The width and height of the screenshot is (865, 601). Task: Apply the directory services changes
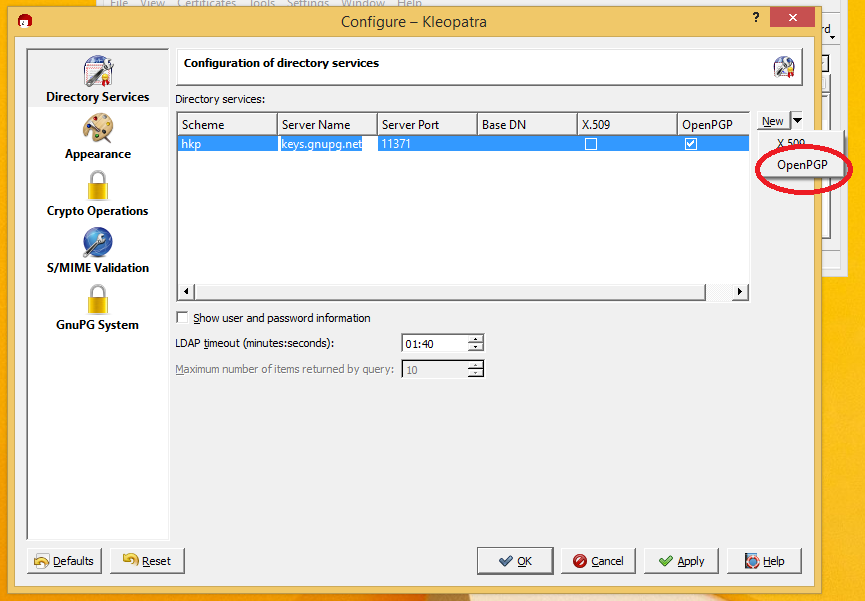click(681, 561)
